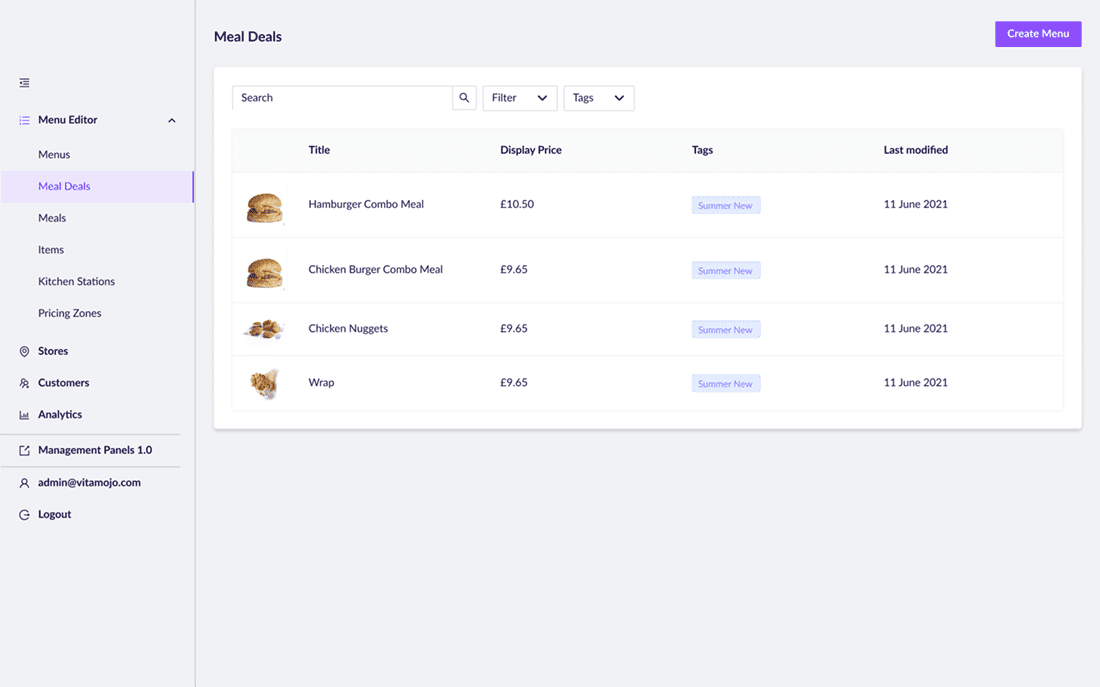Image resolution: width=1100 pixels, height=687 pixels.
Task: Open the Filter dropdown
Action: point(519,98)
